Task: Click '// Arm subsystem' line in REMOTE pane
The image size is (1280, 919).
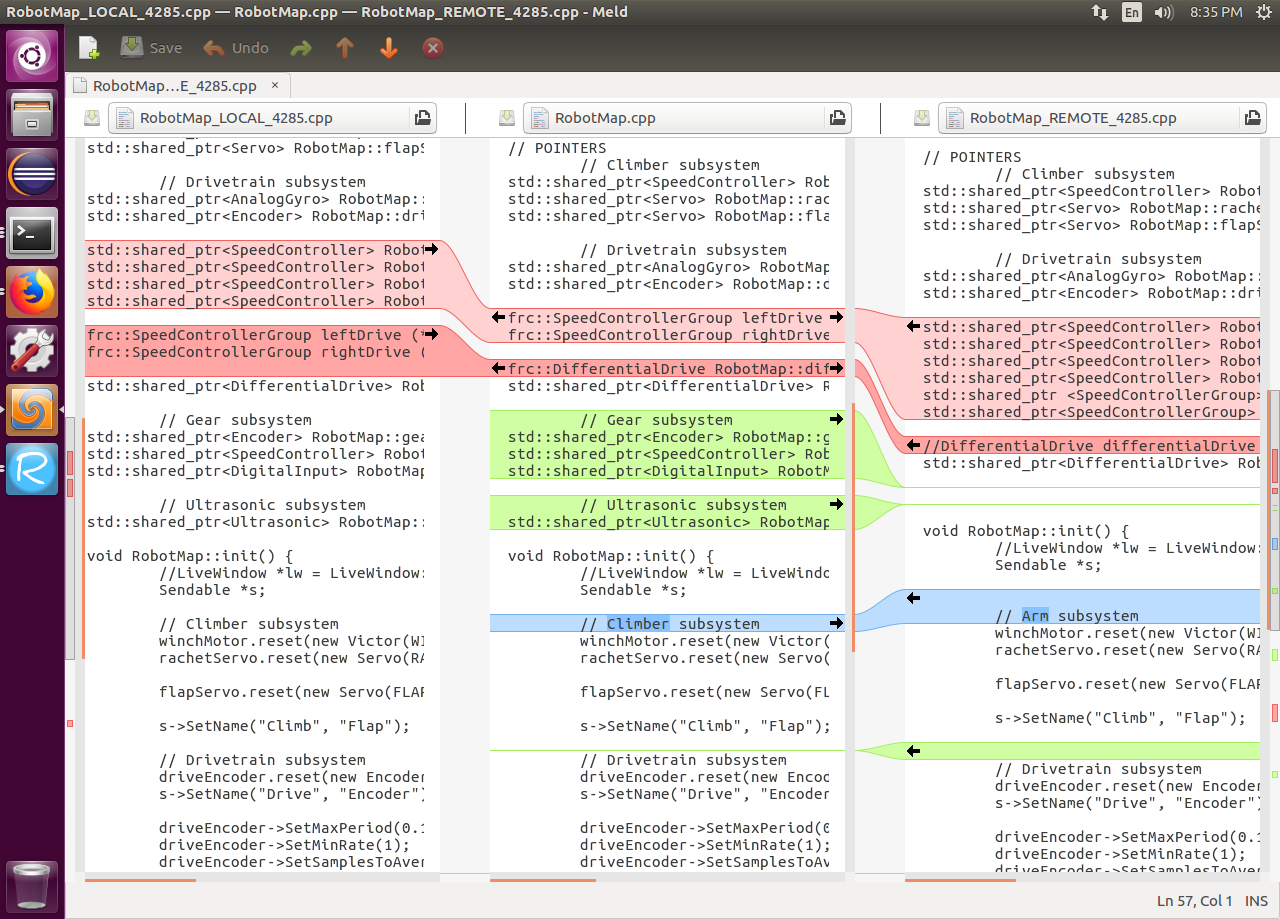Action: [1067, 616]
